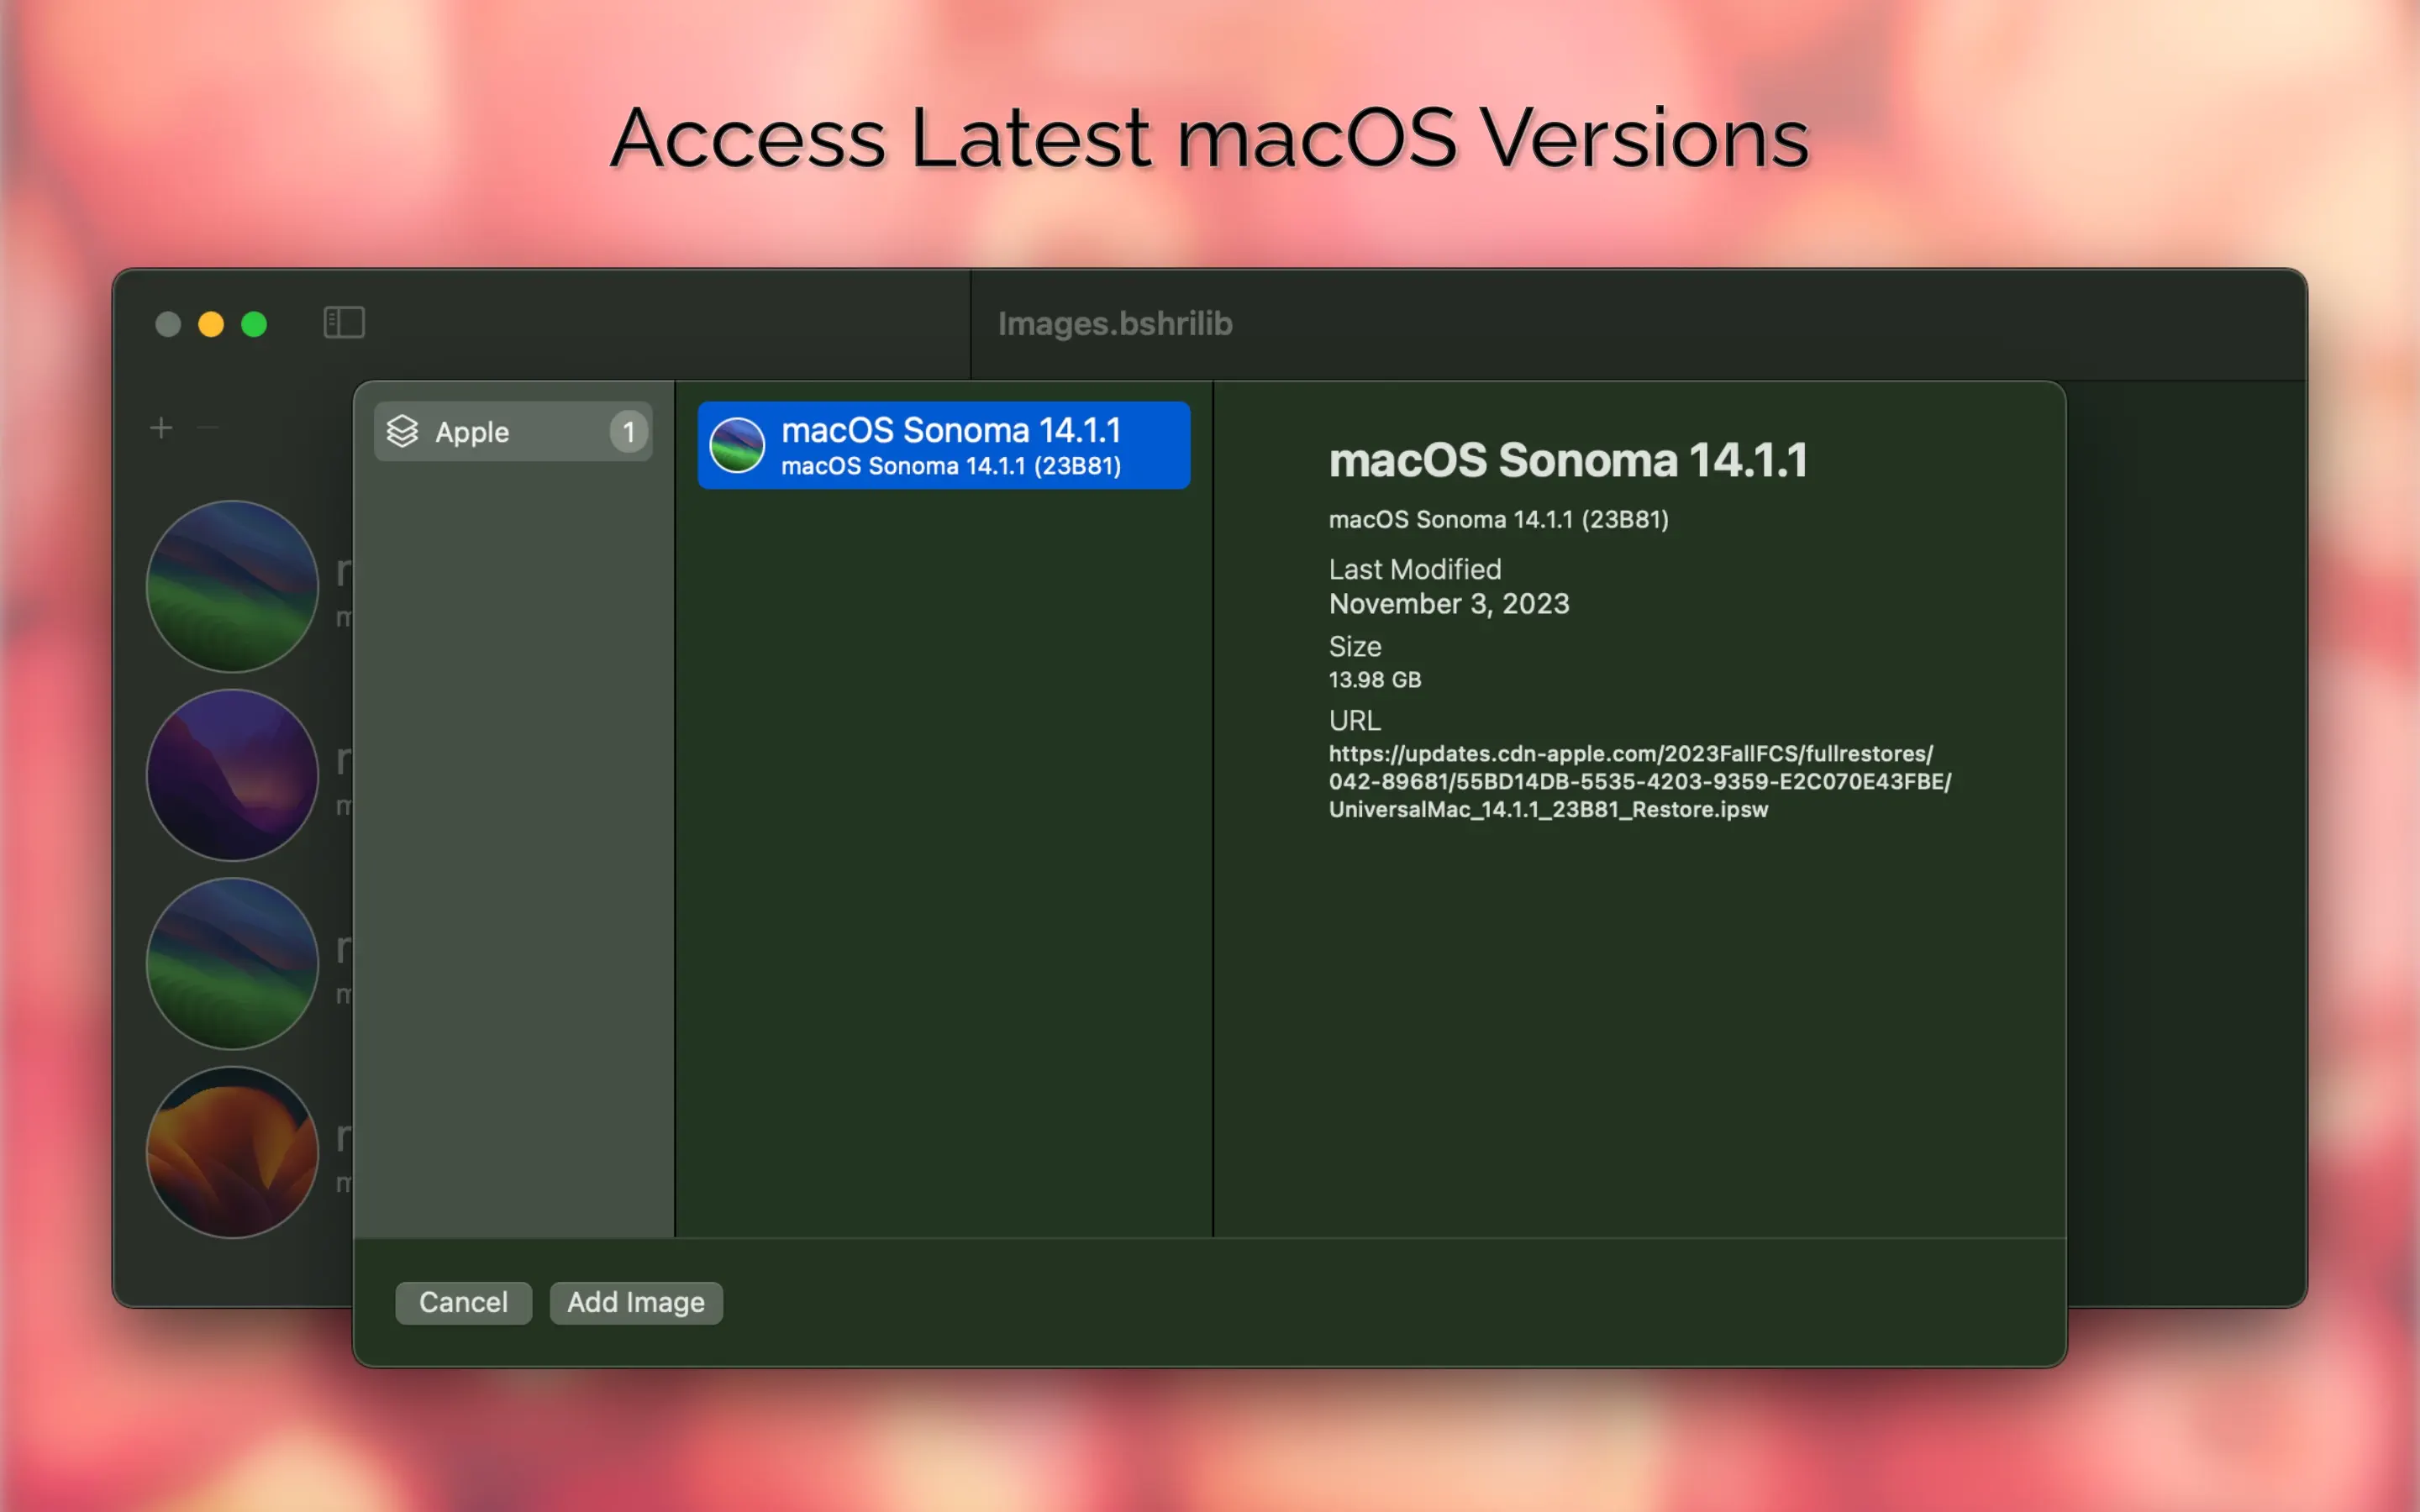The width and height of the screenshot is (2420, 1512).
Task: Click the minus remove image button
Action: tap(208, 428)
